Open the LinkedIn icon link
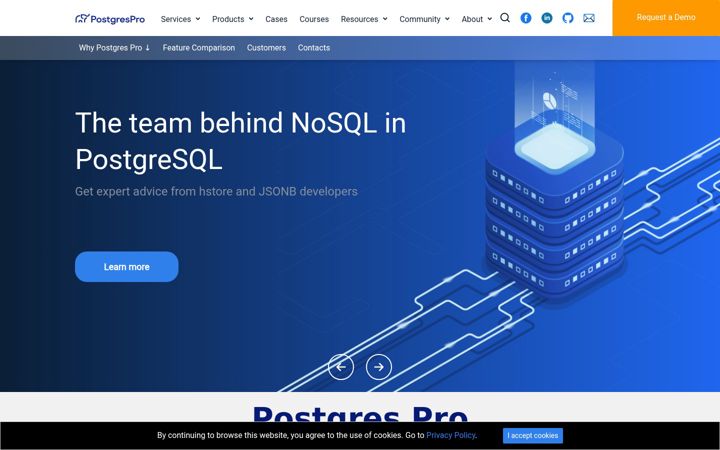This screenshot has width=720, height=450. (x=547, y=18)
